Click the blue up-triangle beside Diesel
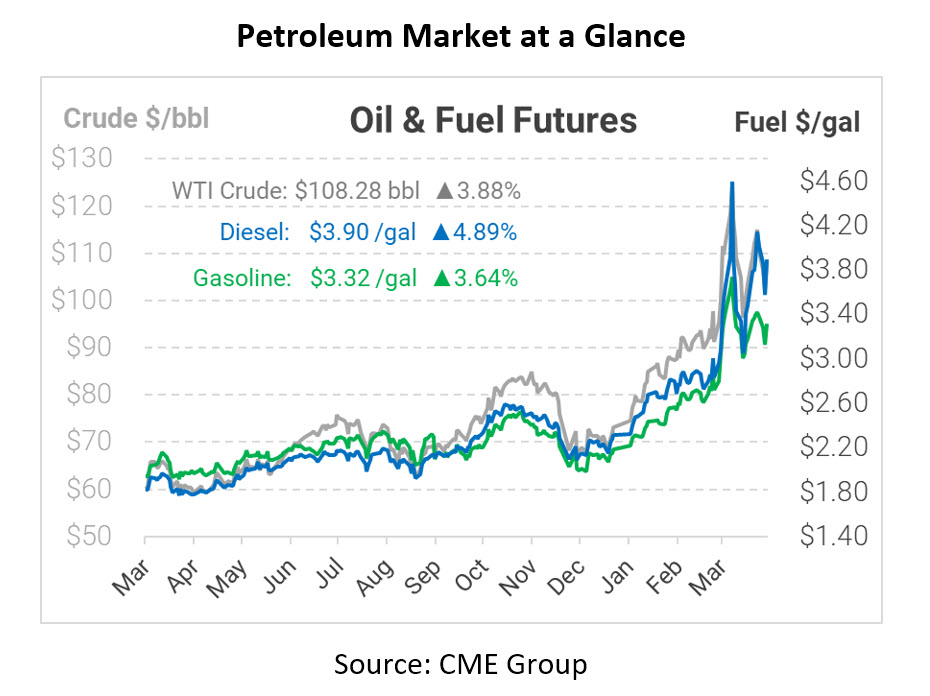The image size is (930, 696). [x=441, y=233]
